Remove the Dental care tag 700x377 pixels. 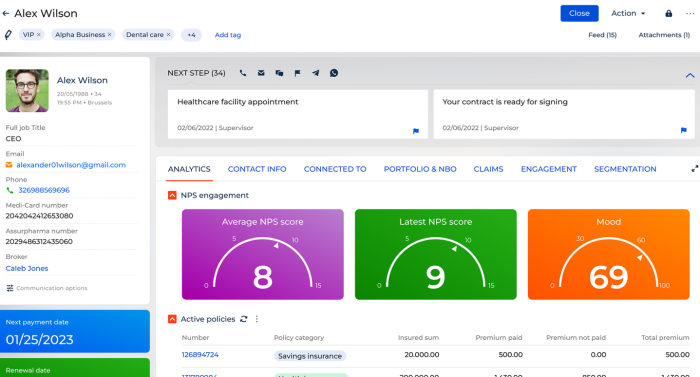tap(168, 34)
